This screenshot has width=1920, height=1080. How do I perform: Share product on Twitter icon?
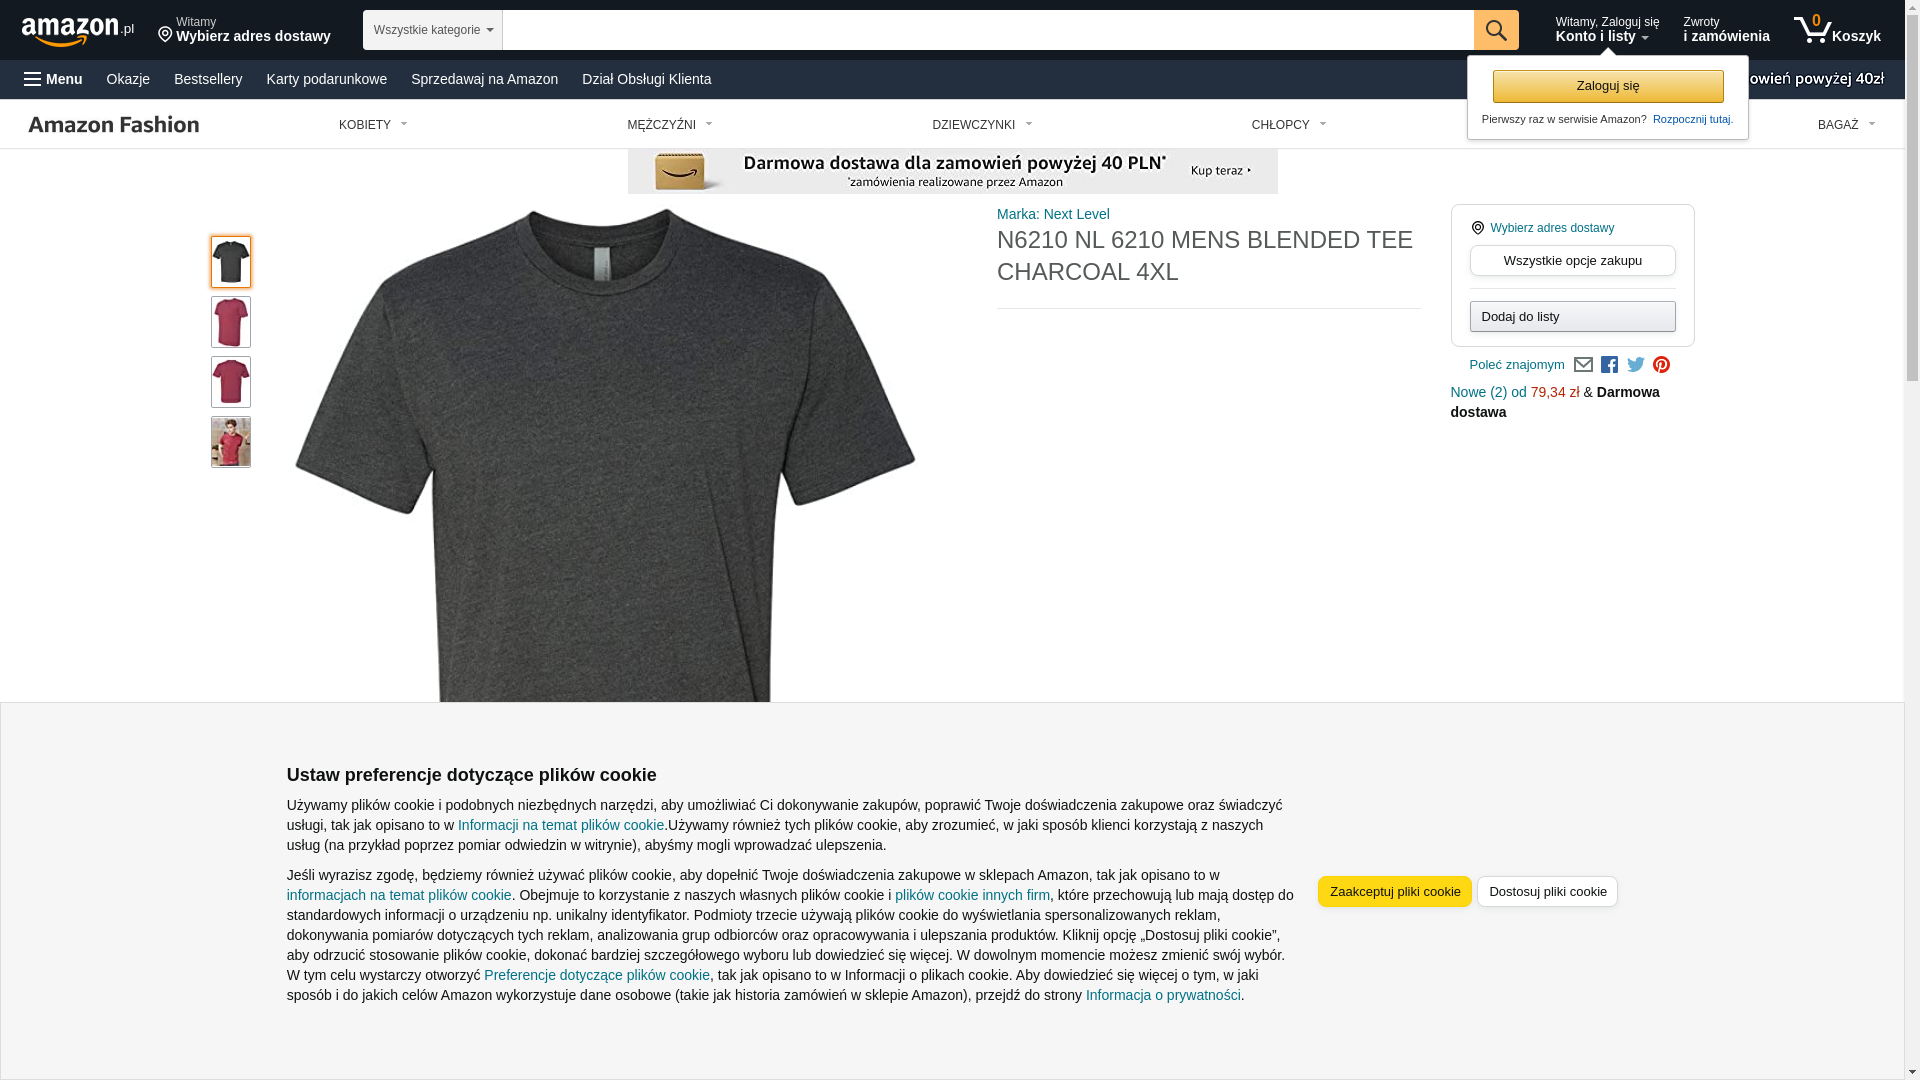point(1636,365)
